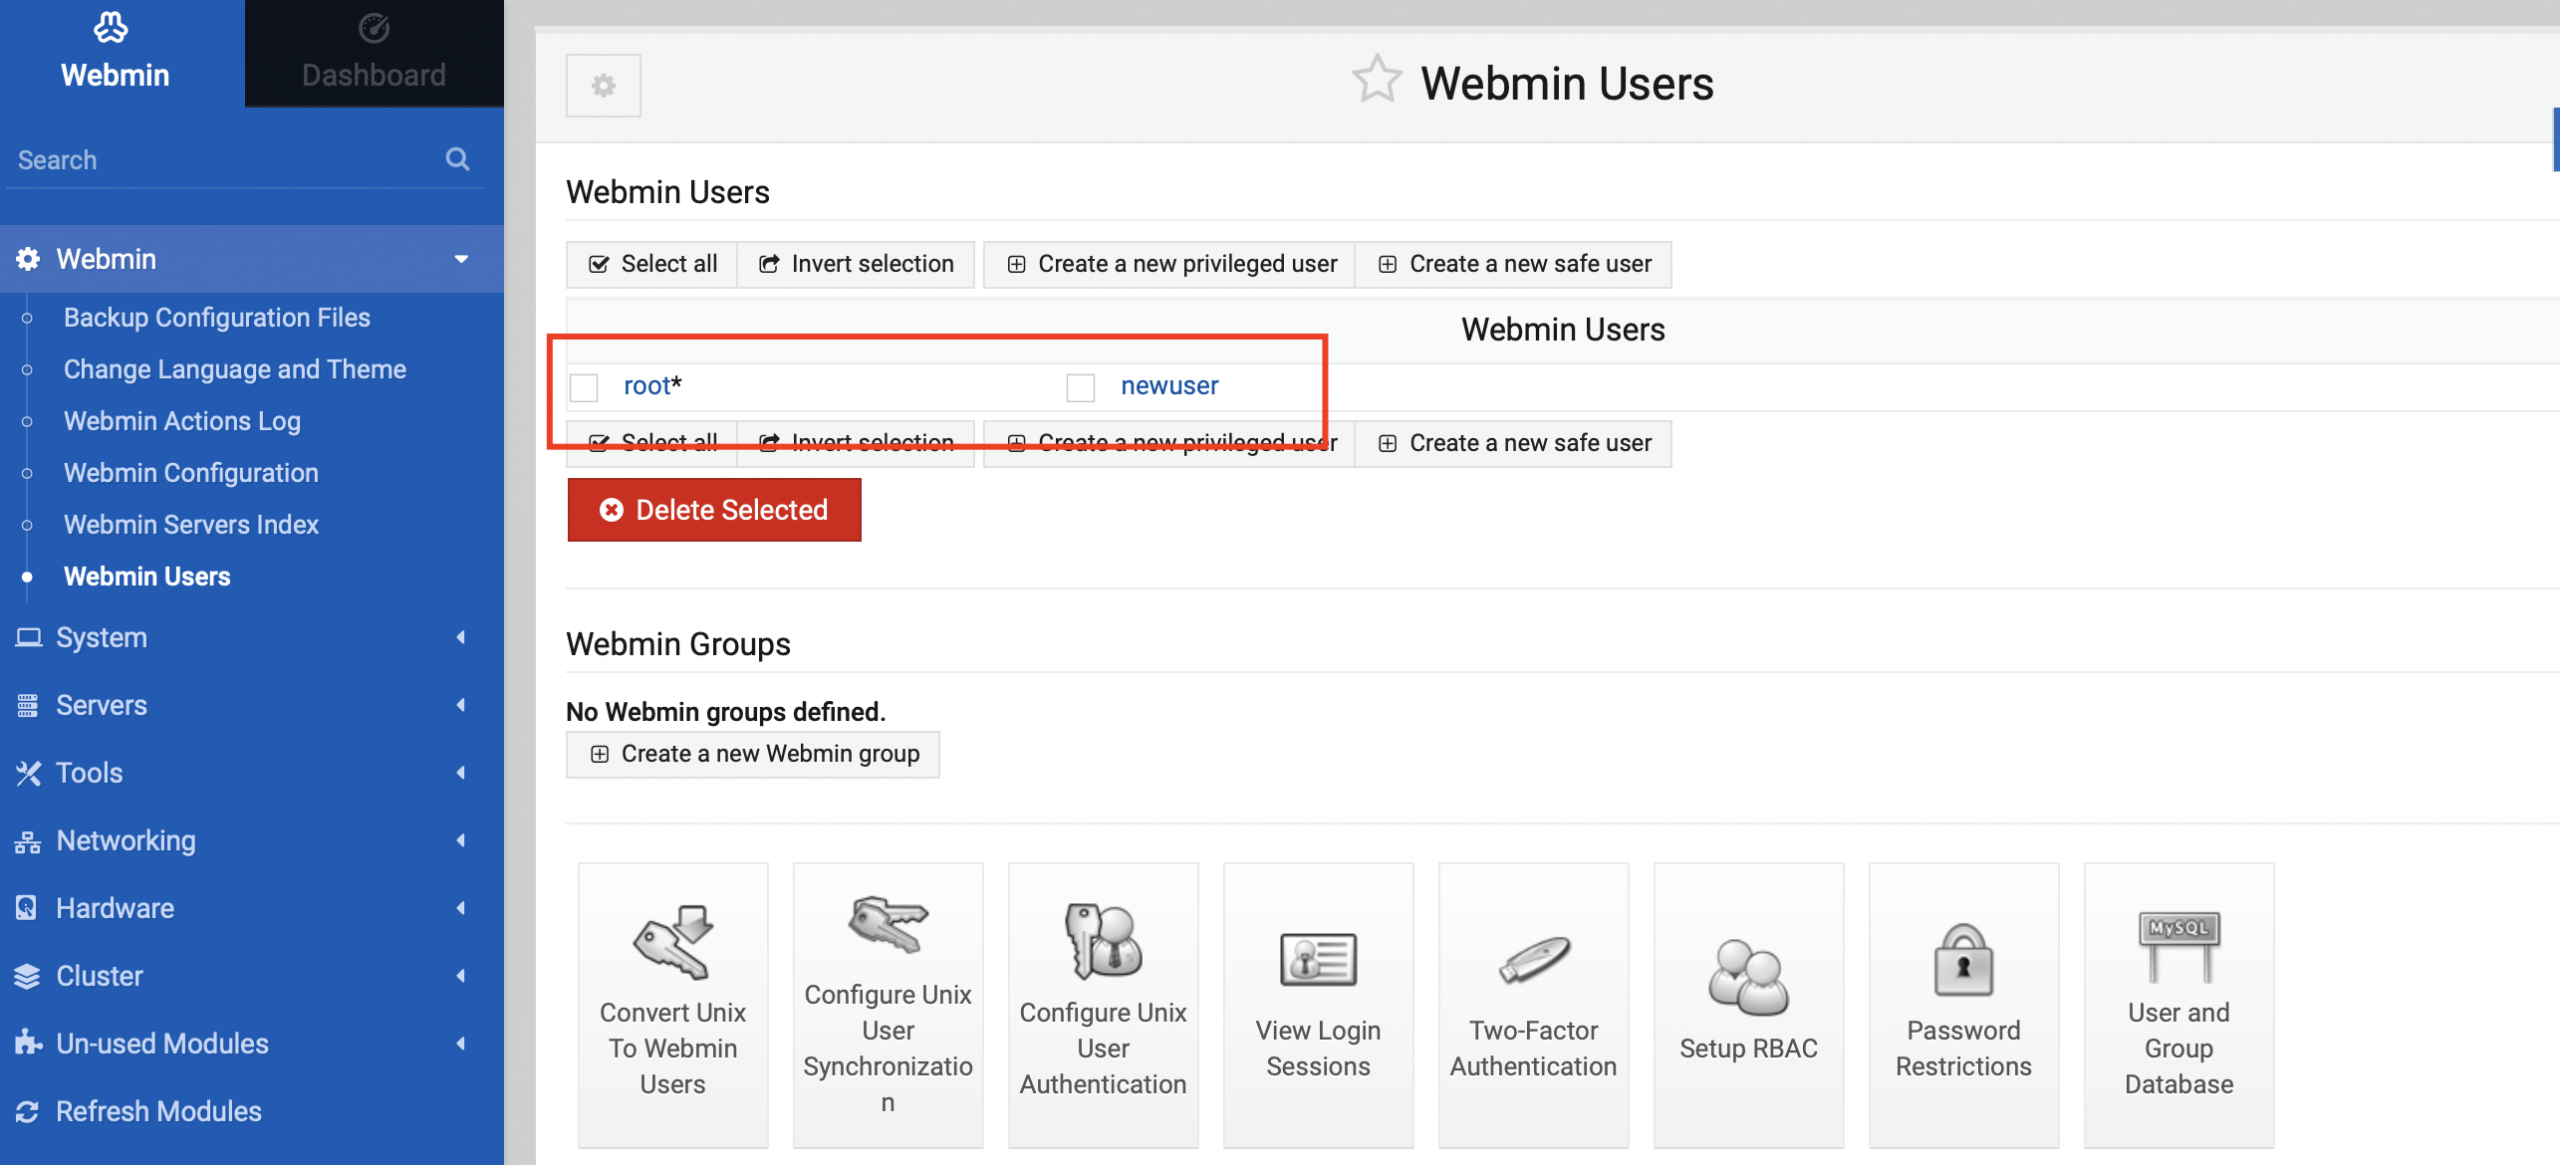Open Setup RBAC
2560x1165 pixels.
point(1748,1004)
